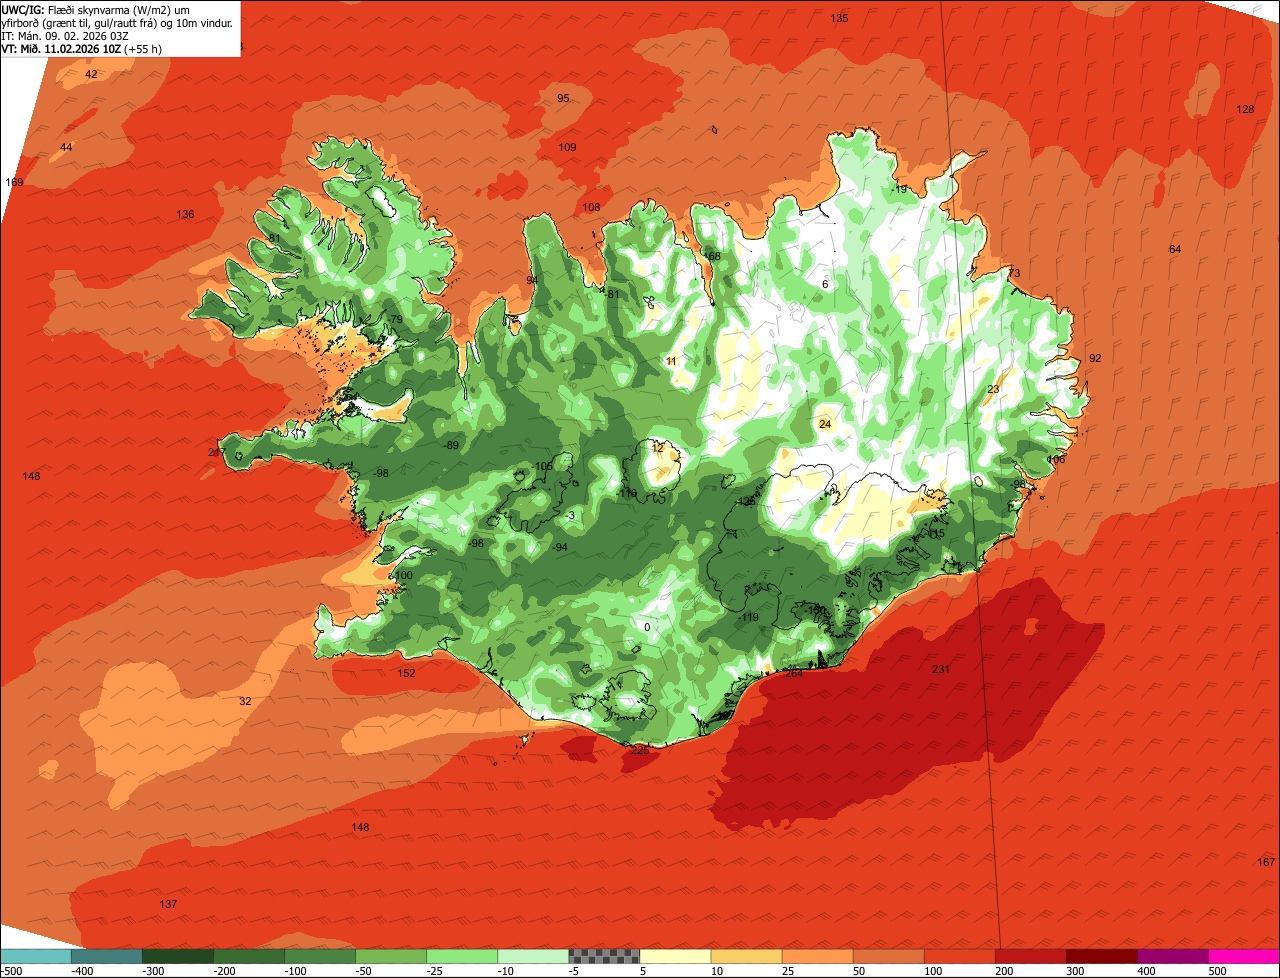Screen dimensions: 1280x978
Task: Click the map value 136
Action: (x=185, y=215)
